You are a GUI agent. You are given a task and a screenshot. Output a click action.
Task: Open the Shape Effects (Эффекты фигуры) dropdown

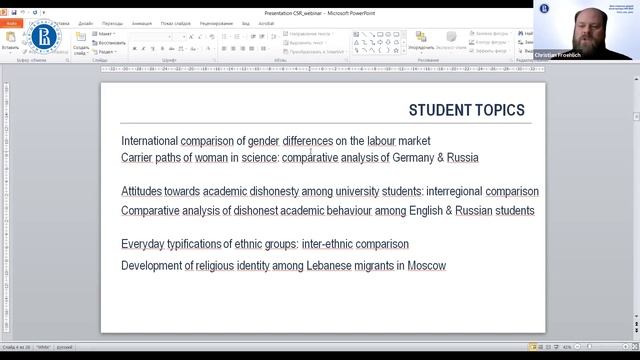pyautogui.click(x=489, y=51)
